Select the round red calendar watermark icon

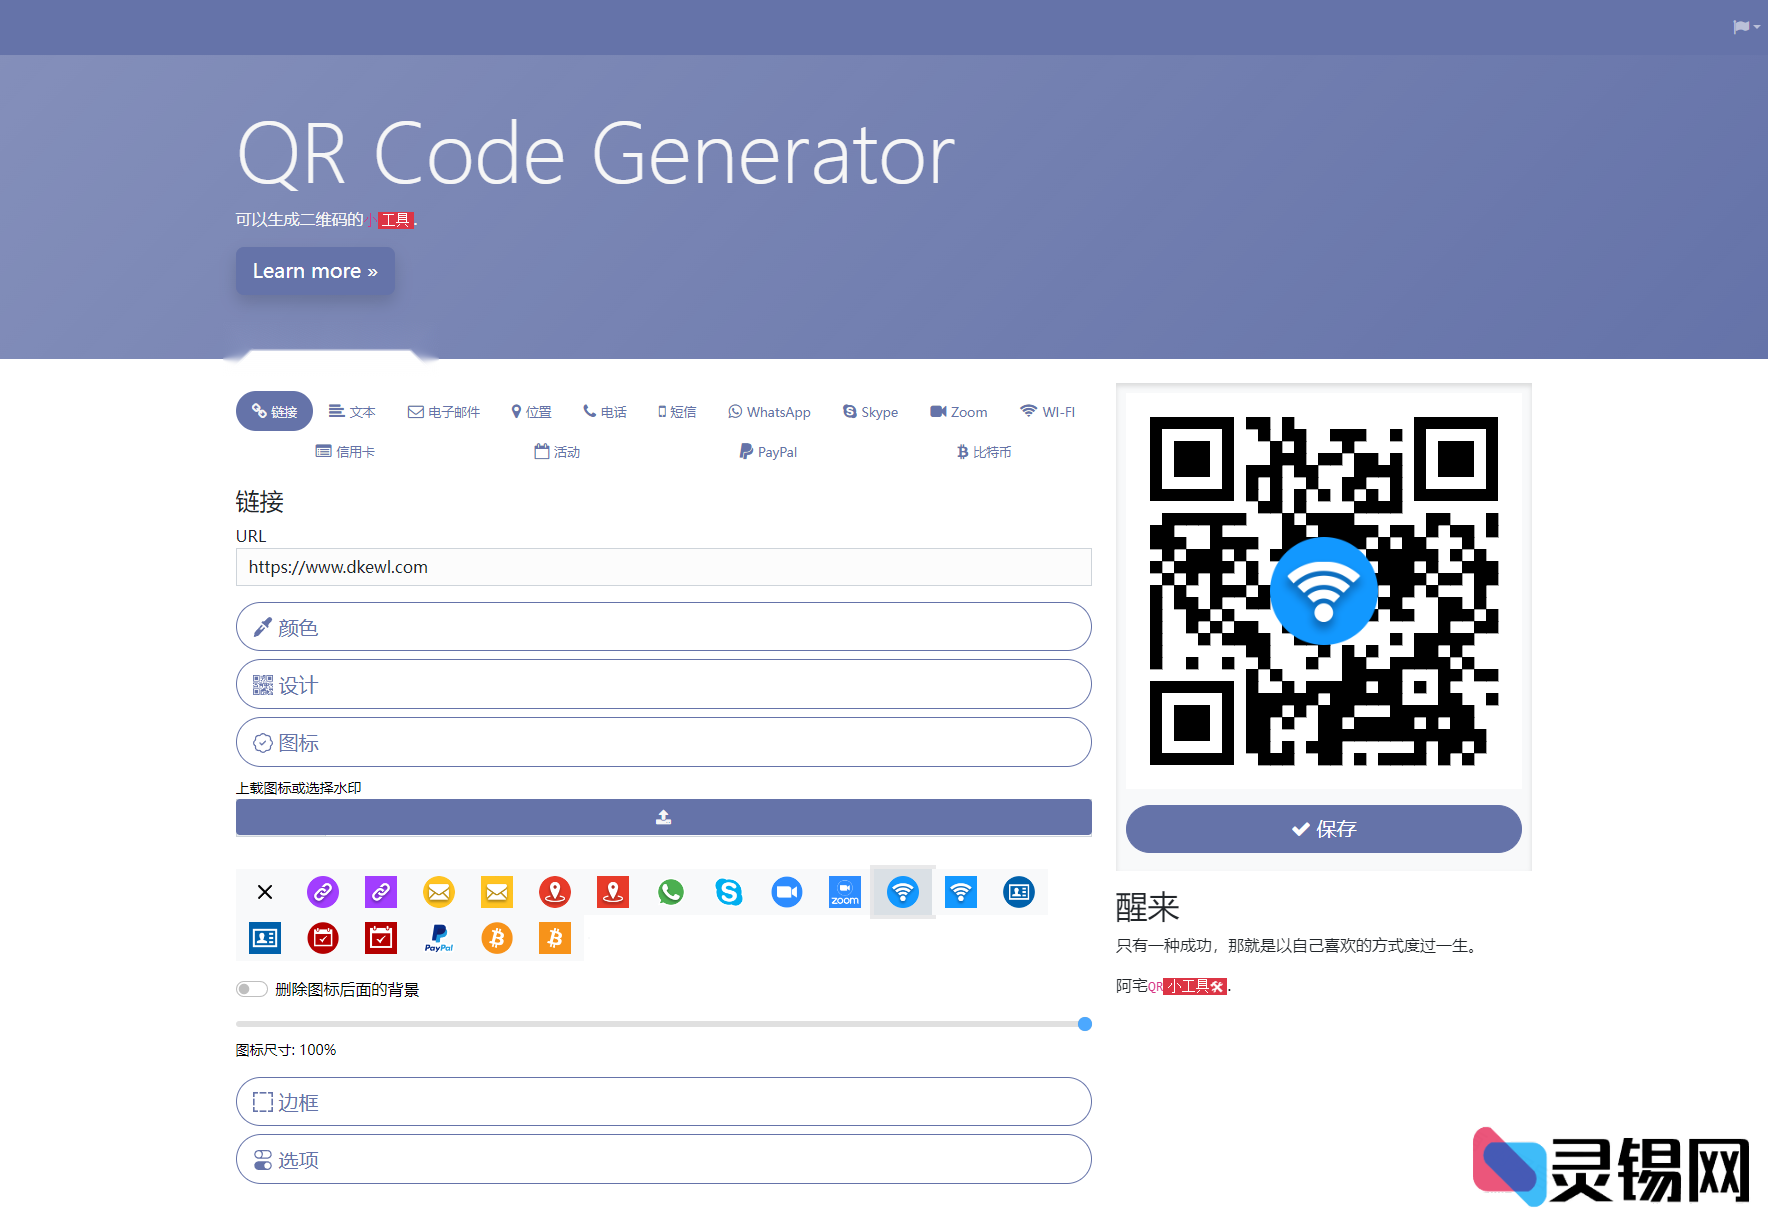click(x=323, y=938)
